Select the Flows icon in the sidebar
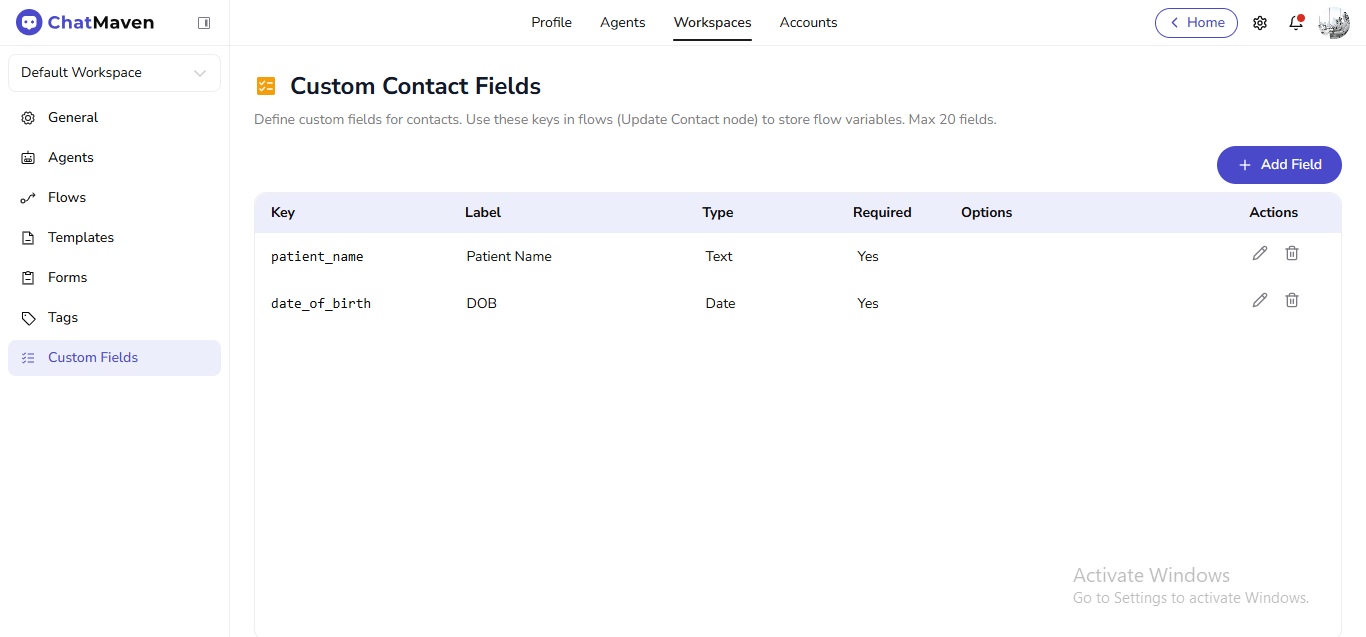The width and height of the screenshot is (1366, 637). click(x=27, y=197)
